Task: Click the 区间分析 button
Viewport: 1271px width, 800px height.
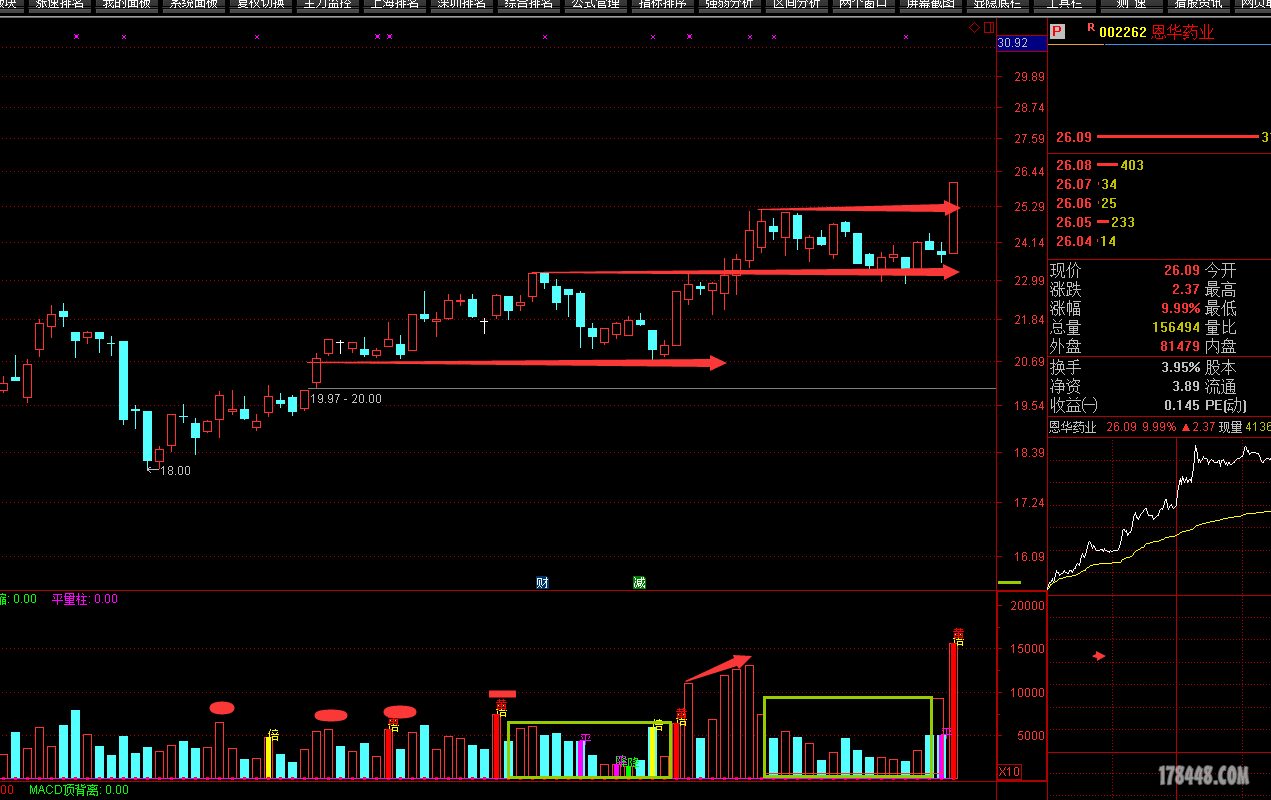Action: tap(796, 4)
